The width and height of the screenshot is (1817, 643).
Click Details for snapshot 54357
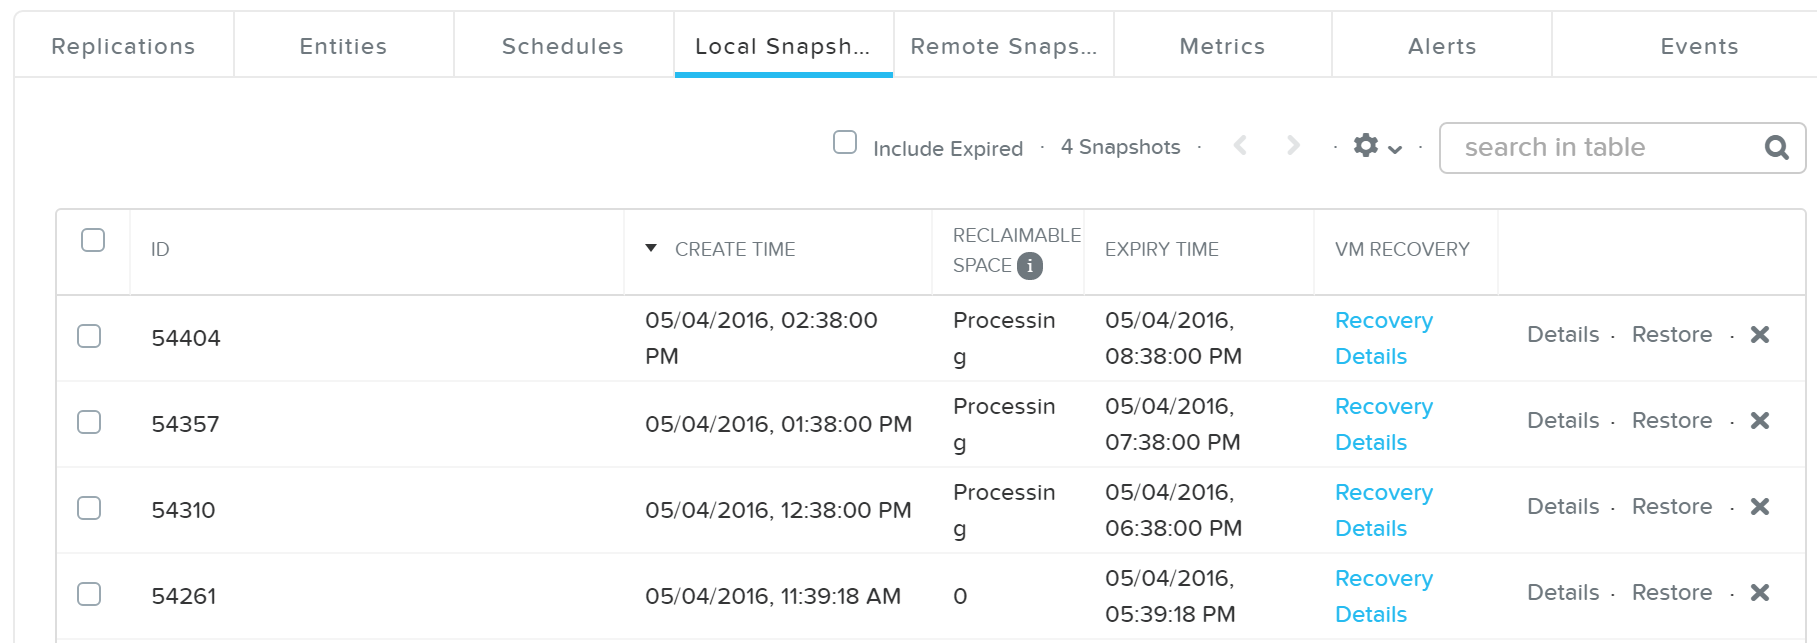[x=1563, y=421]
